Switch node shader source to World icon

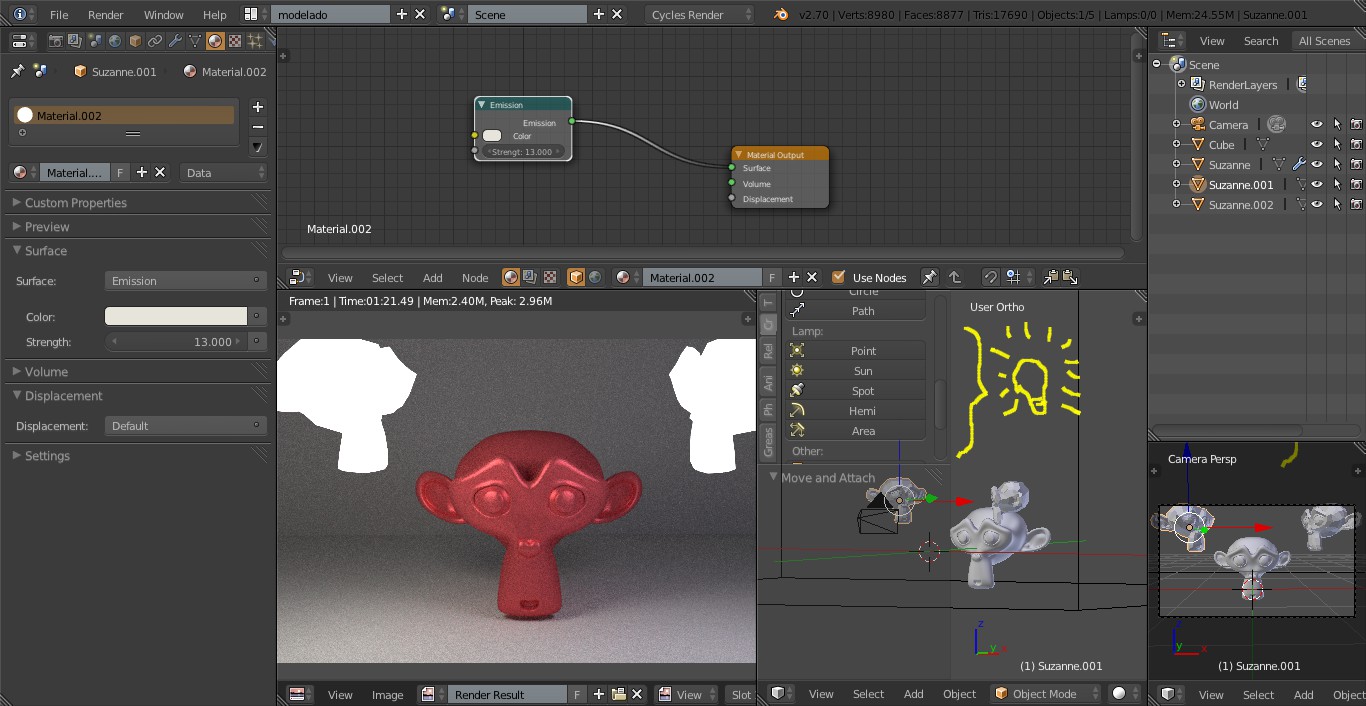(595, 277)
